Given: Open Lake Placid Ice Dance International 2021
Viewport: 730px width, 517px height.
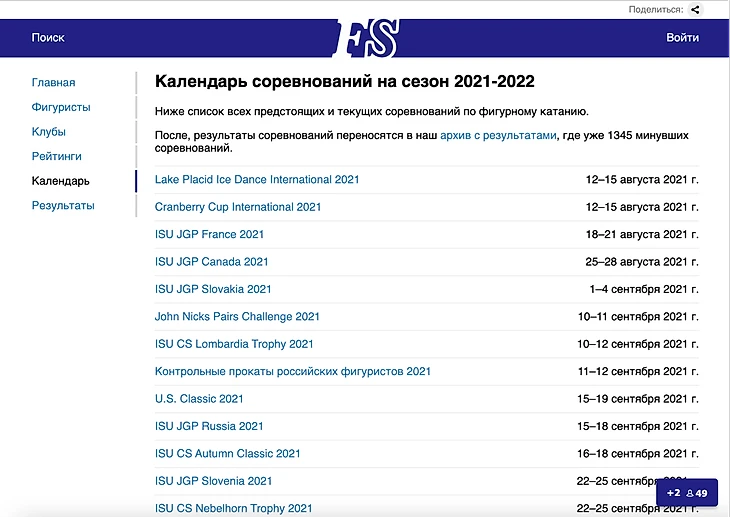Looking at the screenshot, I should tap(257, 180).
